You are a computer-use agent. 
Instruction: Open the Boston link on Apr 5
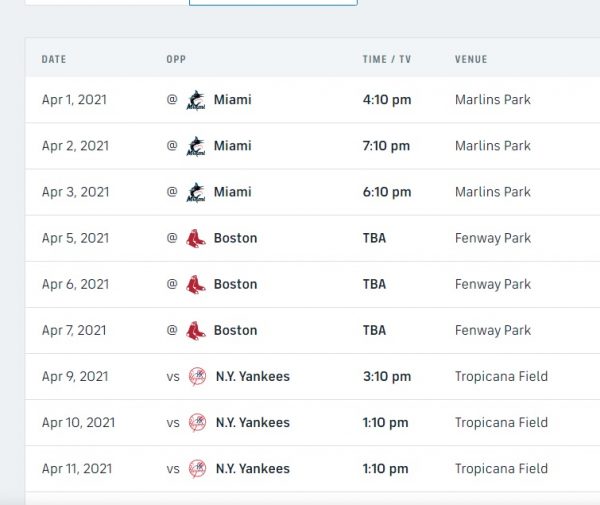click(x=235, y=238)
